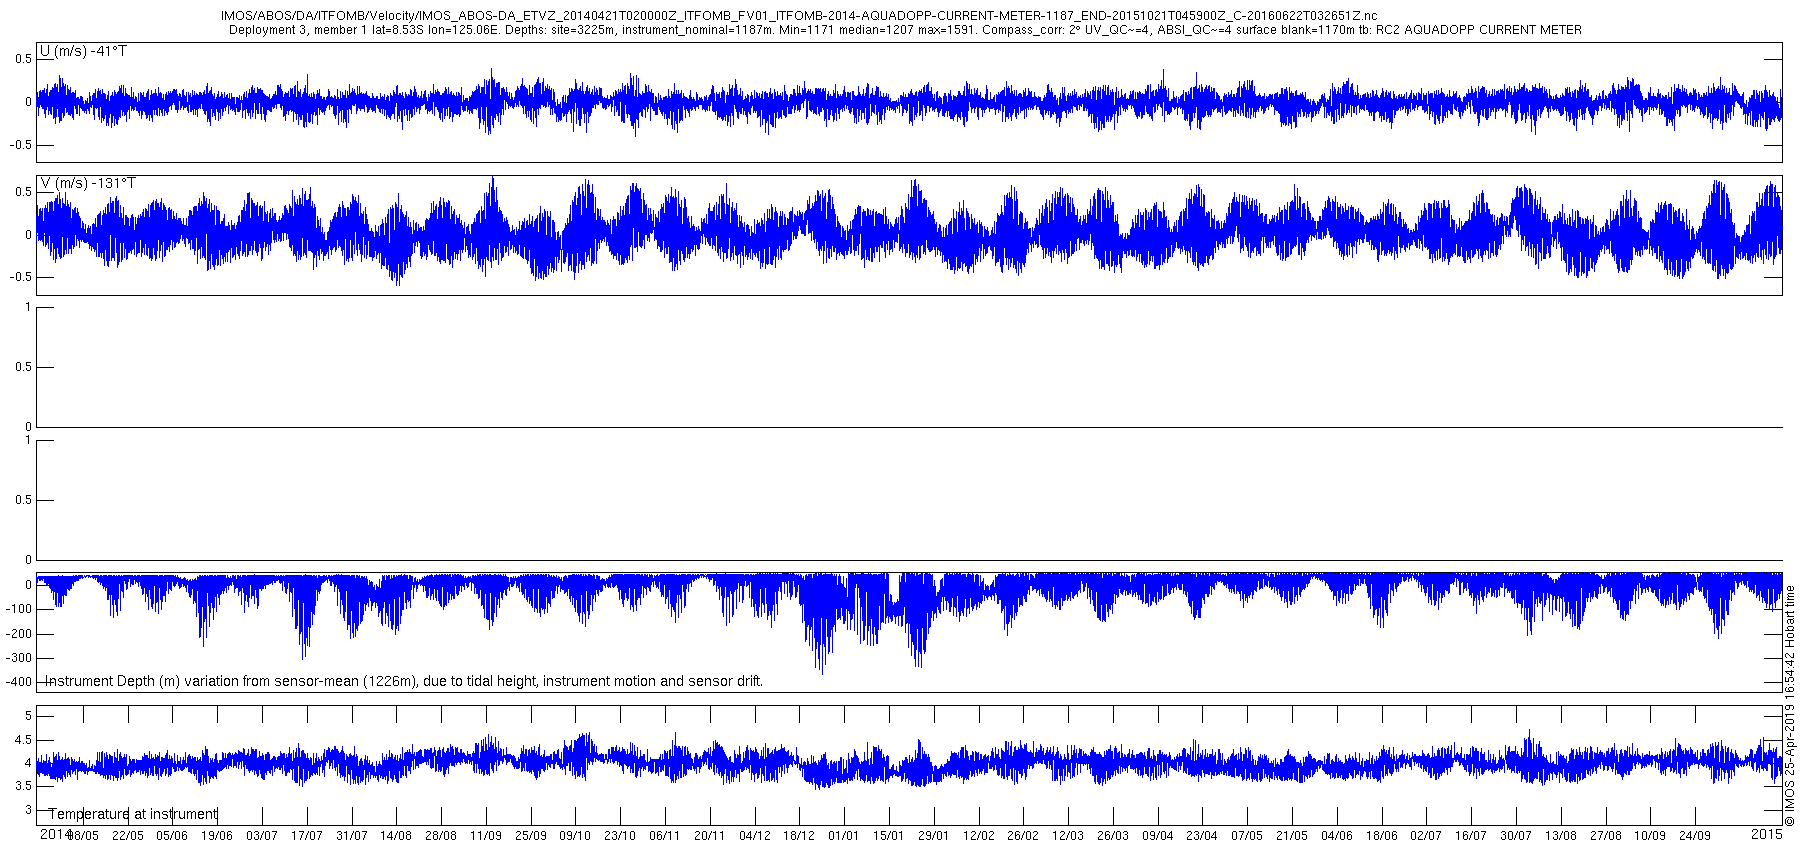Click the '22/05' date tick label

point(127,836)
